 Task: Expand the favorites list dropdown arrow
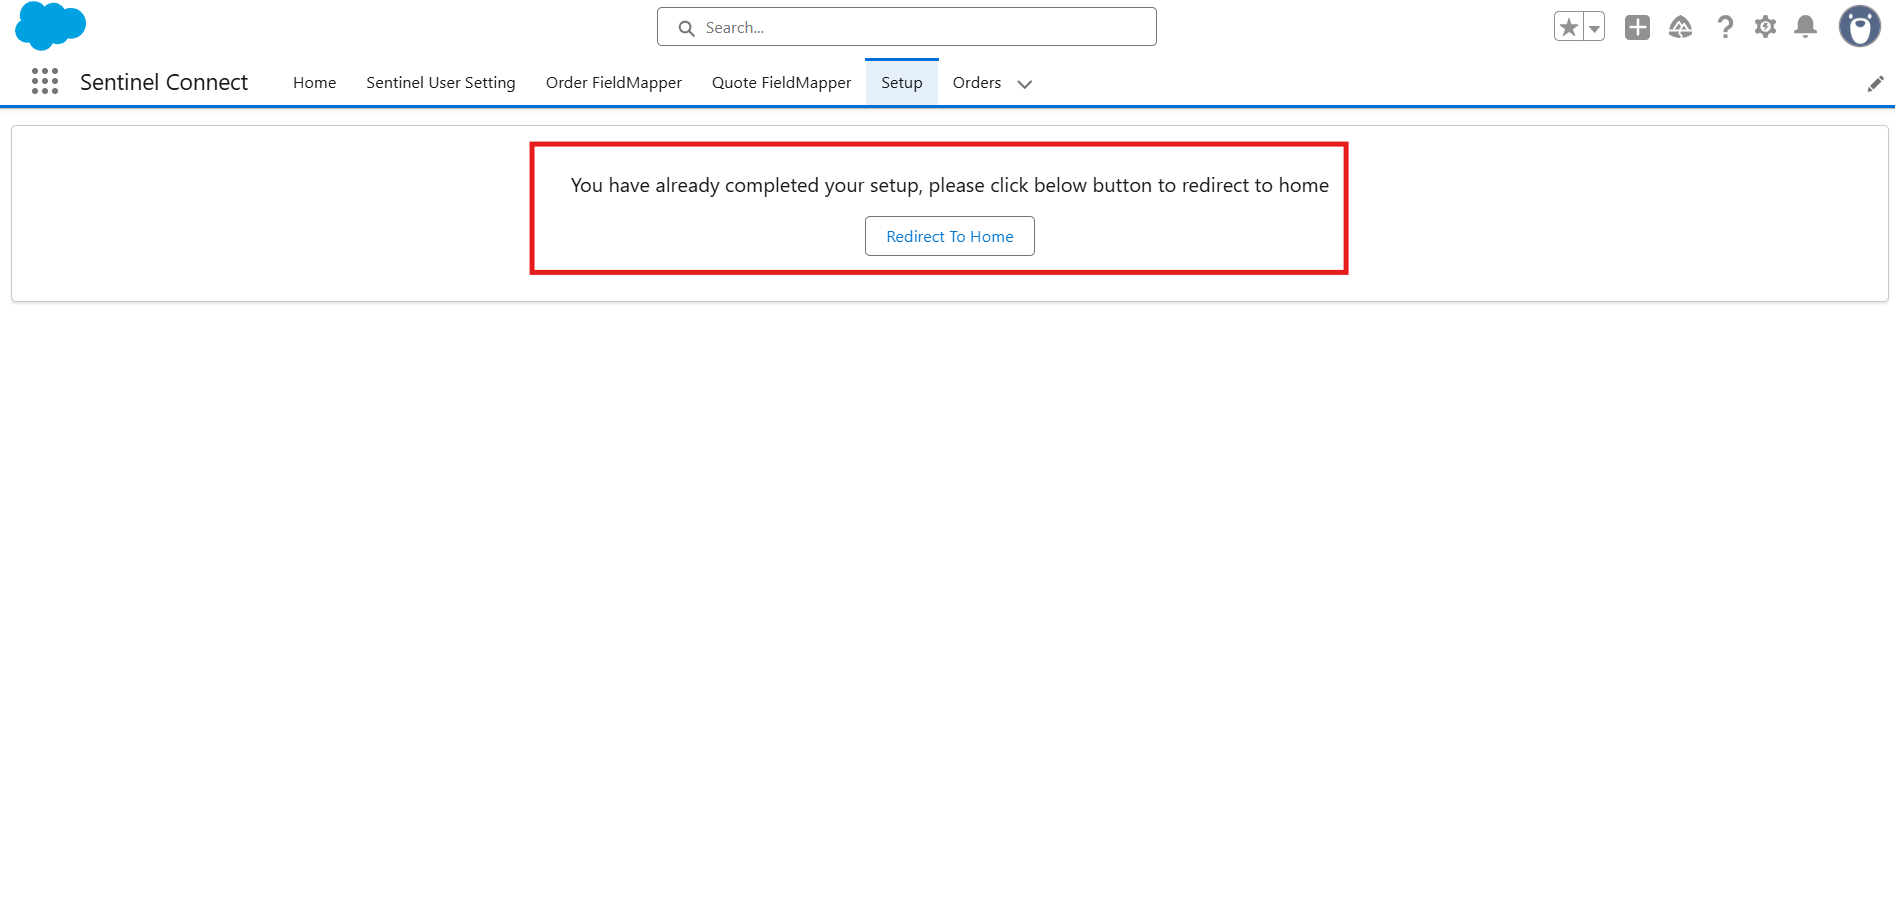[1594, 28]
